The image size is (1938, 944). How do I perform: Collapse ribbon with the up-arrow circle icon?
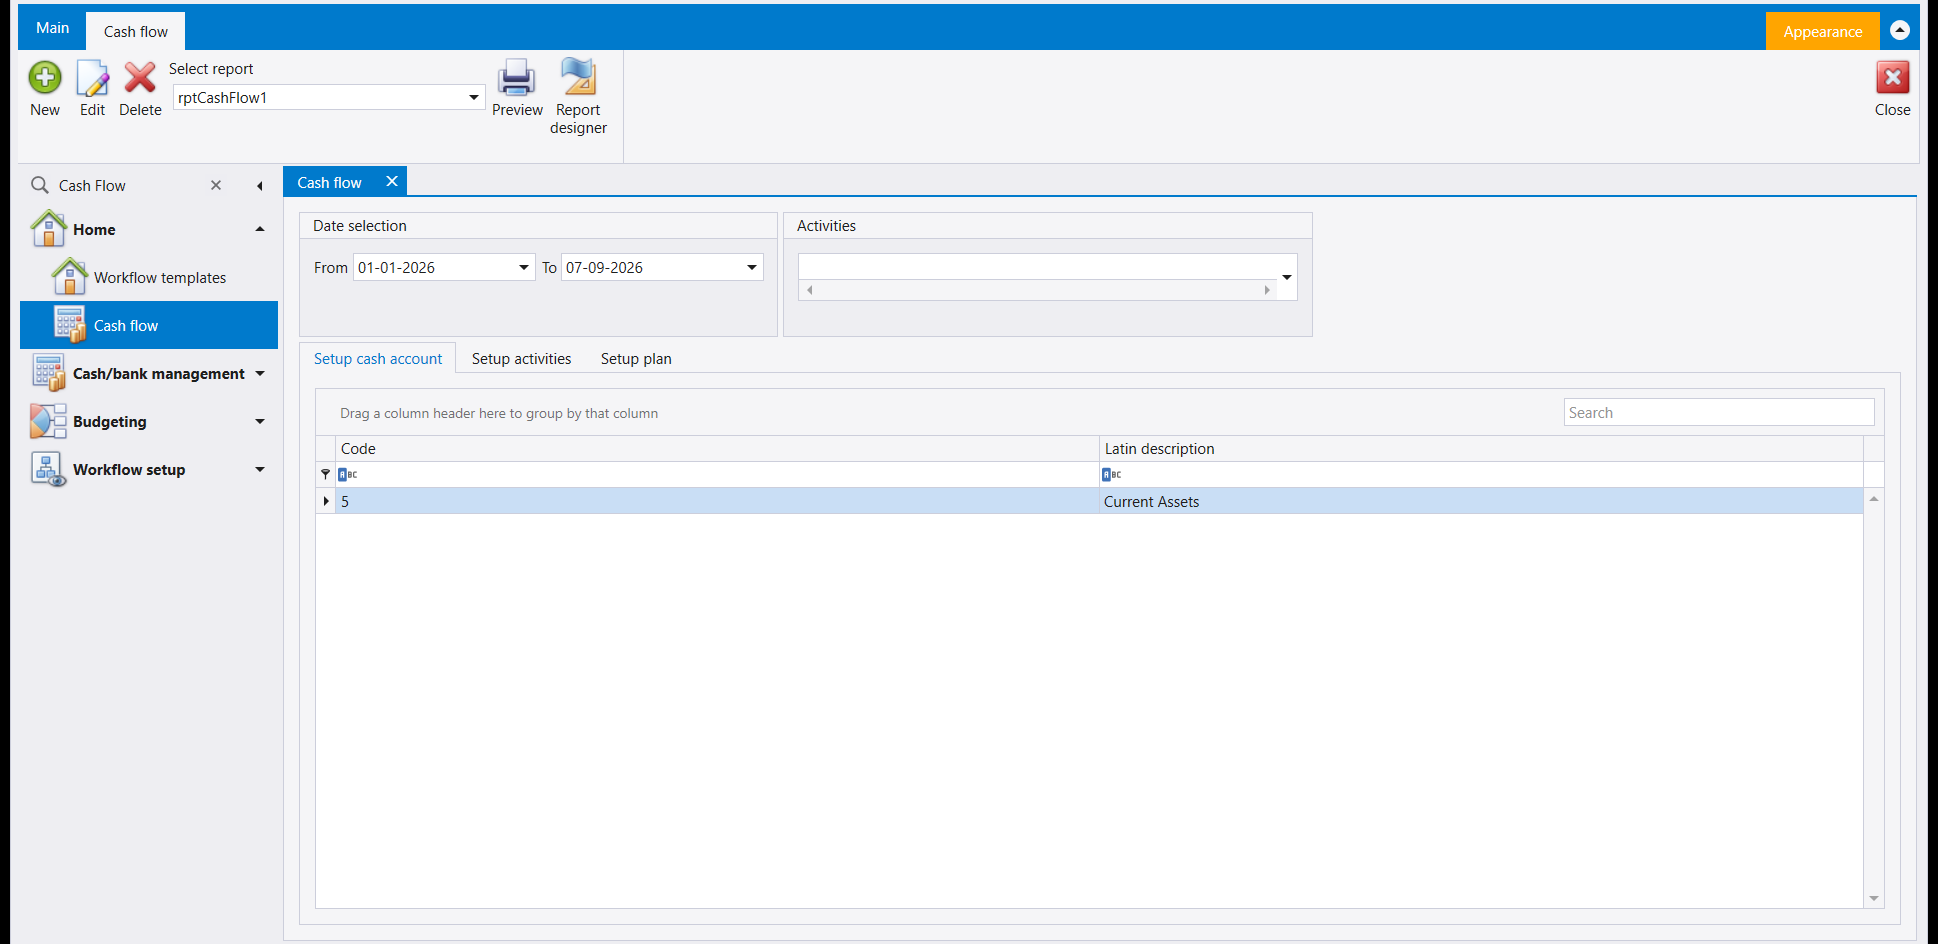(x=1900, y=30)
